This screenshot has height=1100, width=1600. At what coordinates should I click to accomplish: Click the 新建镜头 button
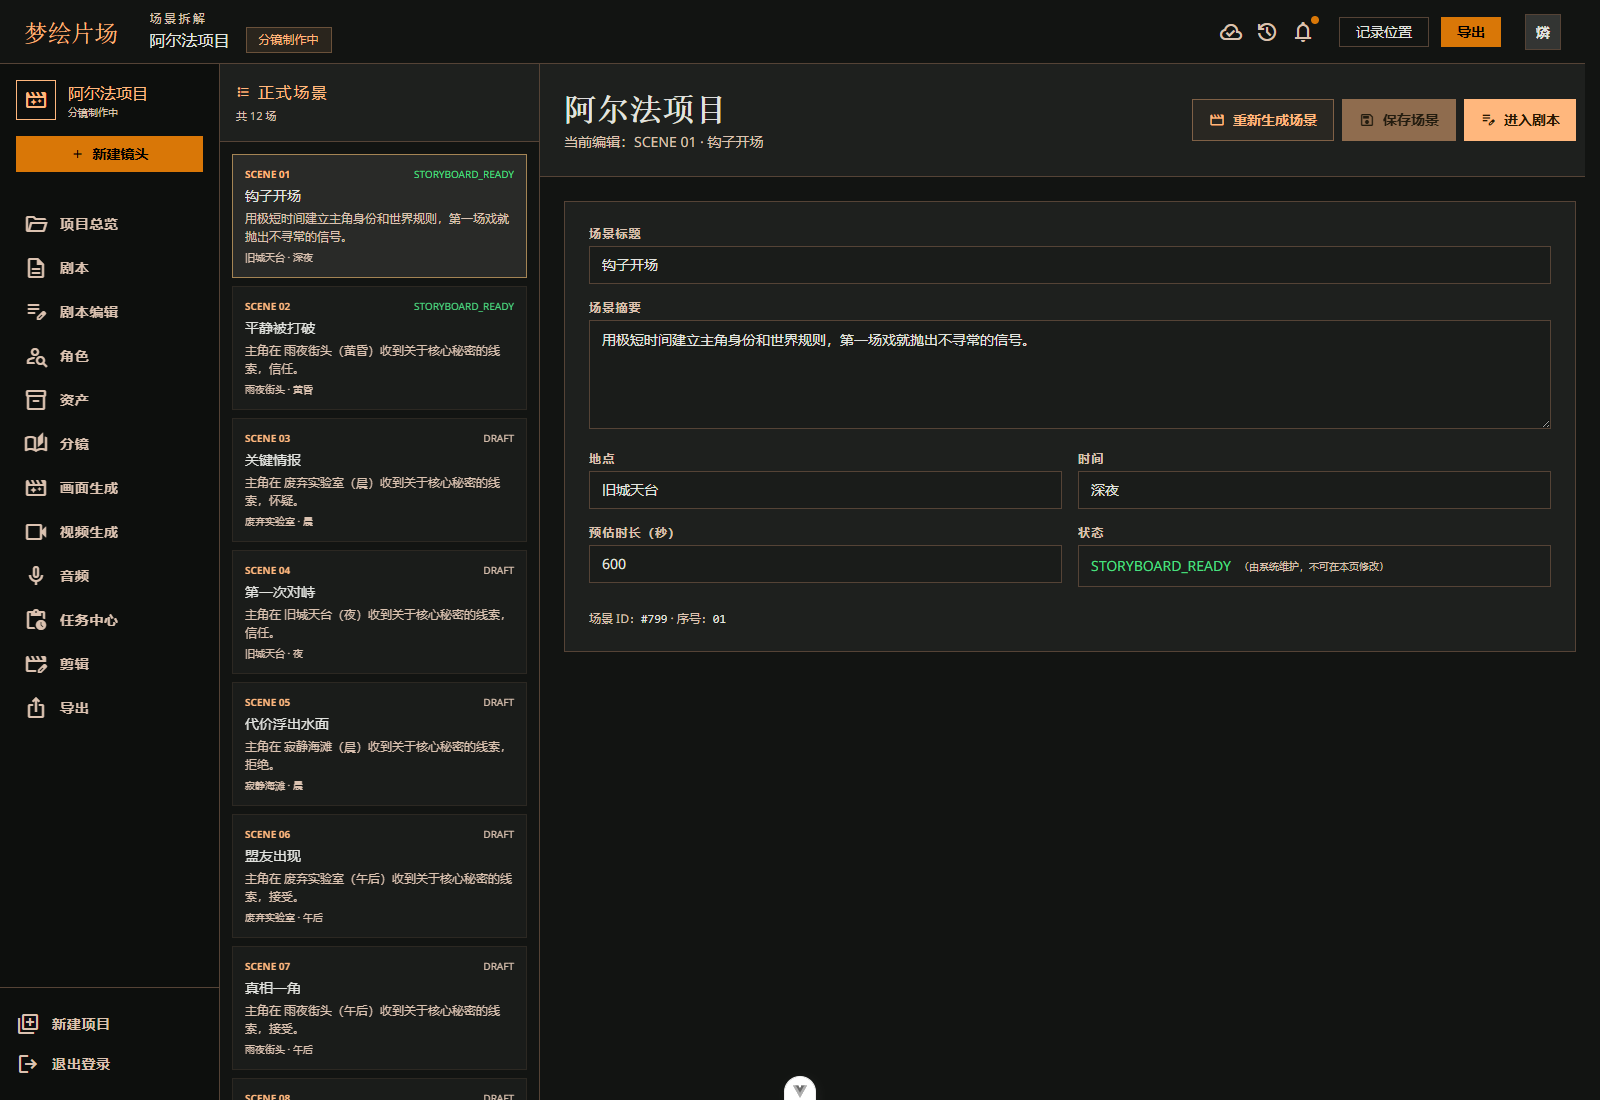(109, 154)
